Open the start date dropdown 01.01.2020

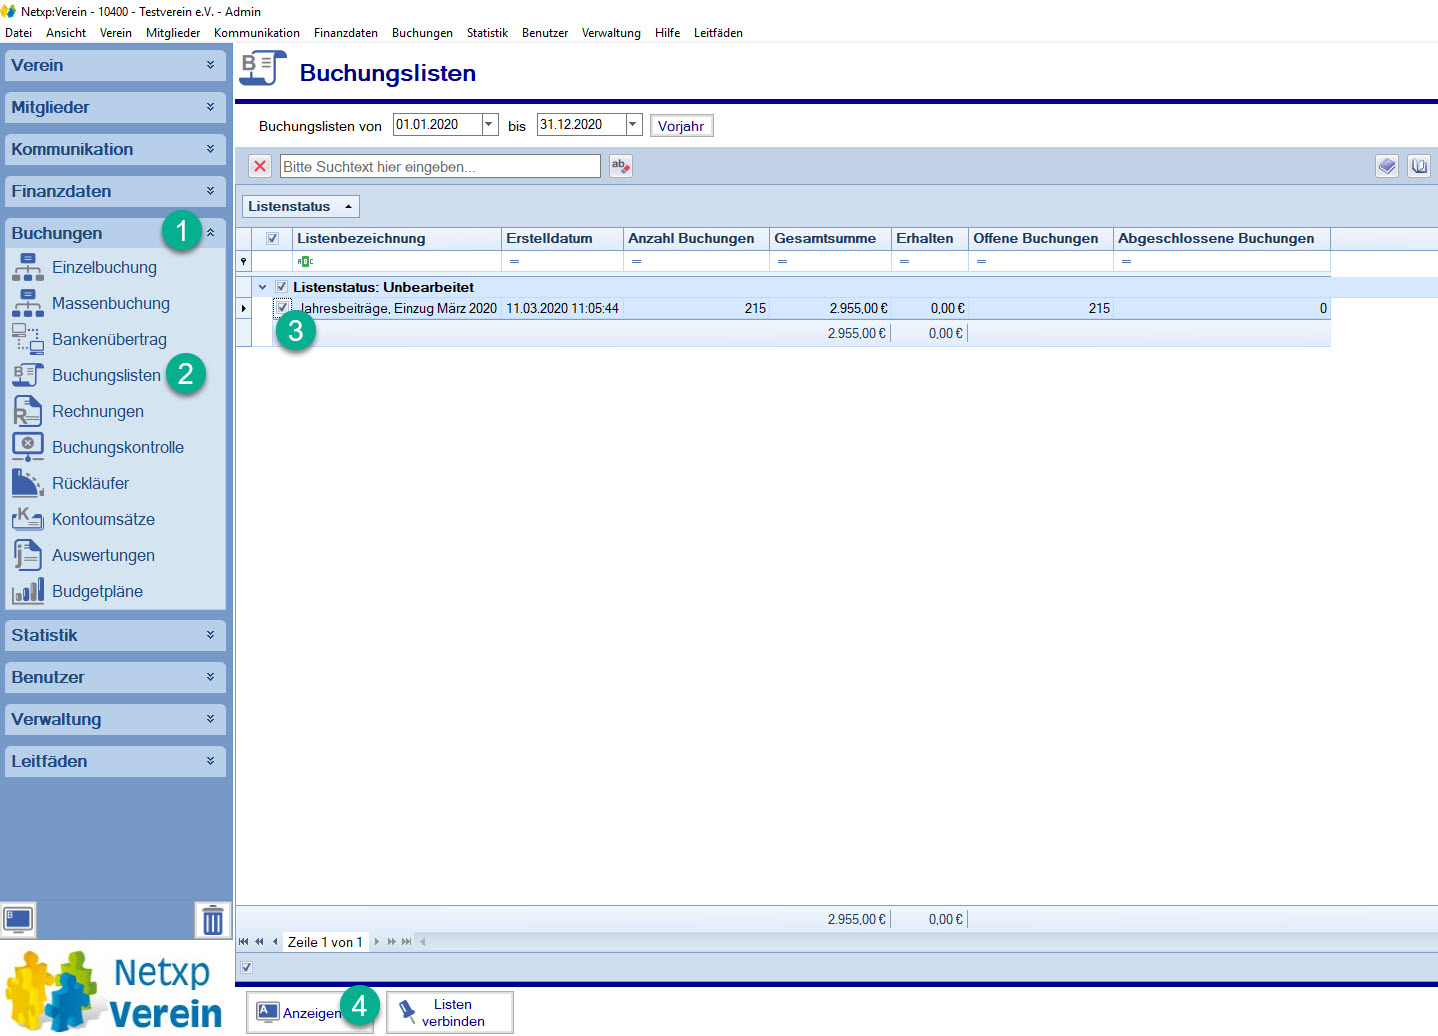[x=489, y=125]
